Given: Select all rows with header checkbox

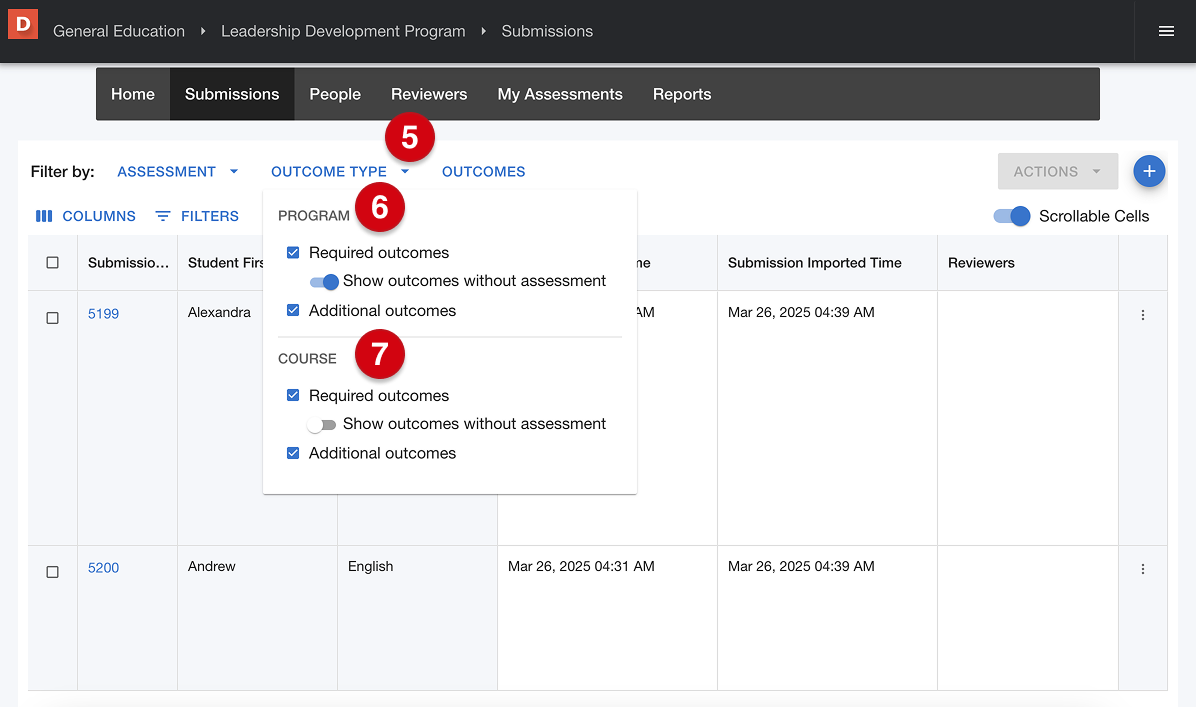Looking at the screenshot, I should click(x=53, y=263).
